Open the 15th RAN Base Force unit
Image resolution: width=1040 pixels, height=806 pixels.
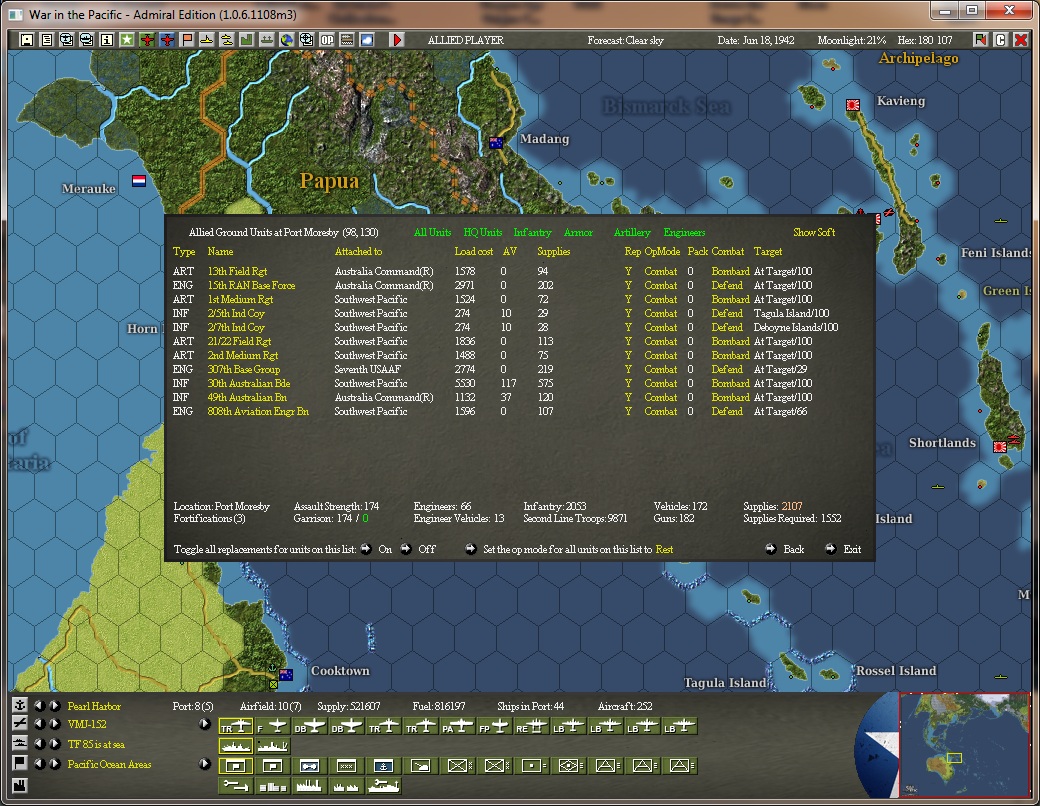coord(251,285)
